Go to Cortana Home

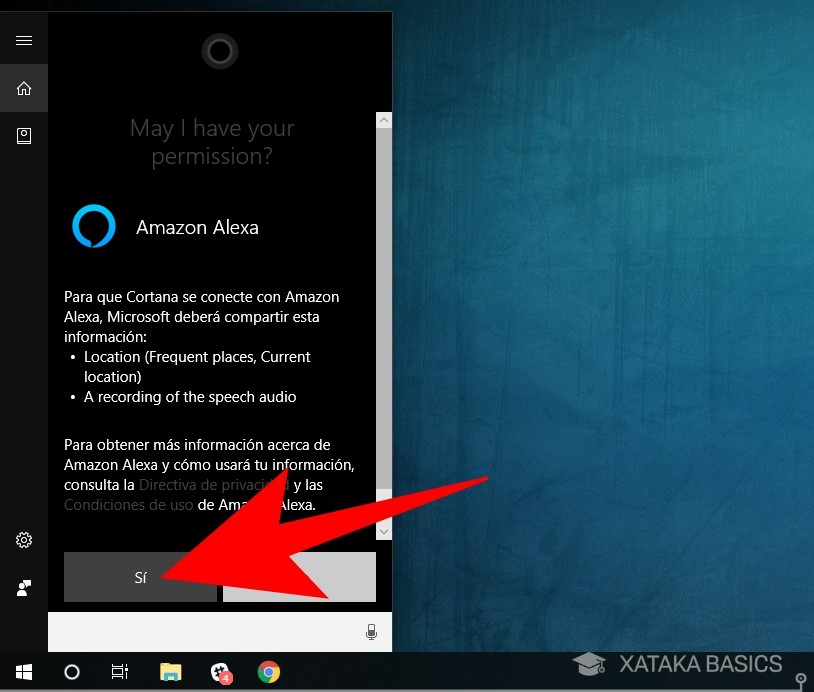(x=24, y=88)
